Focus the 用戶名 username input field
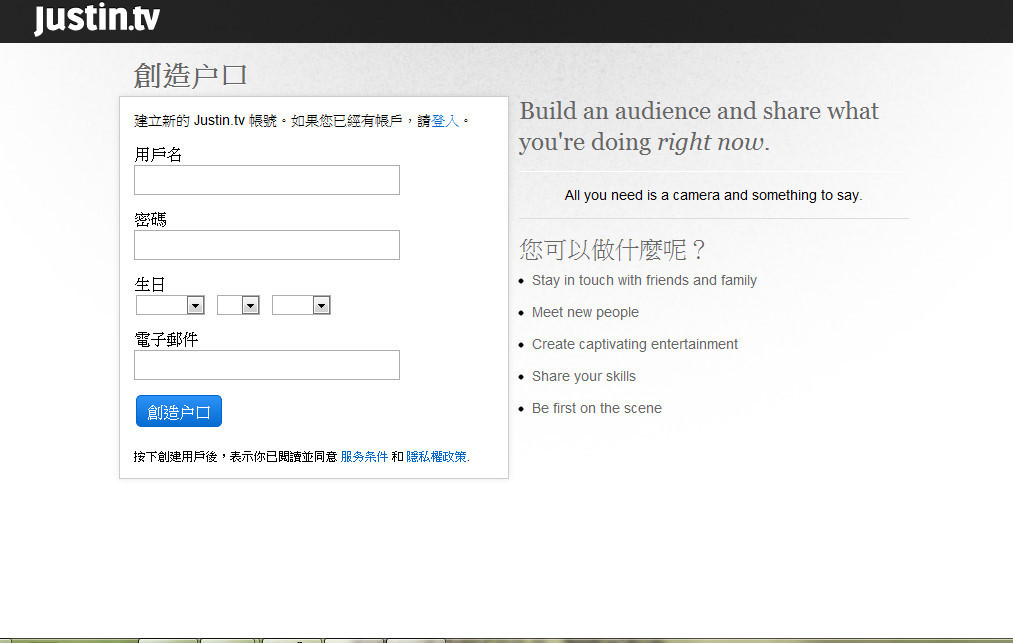This screenshot has width=1013, height=643. [x=266, y=180]
